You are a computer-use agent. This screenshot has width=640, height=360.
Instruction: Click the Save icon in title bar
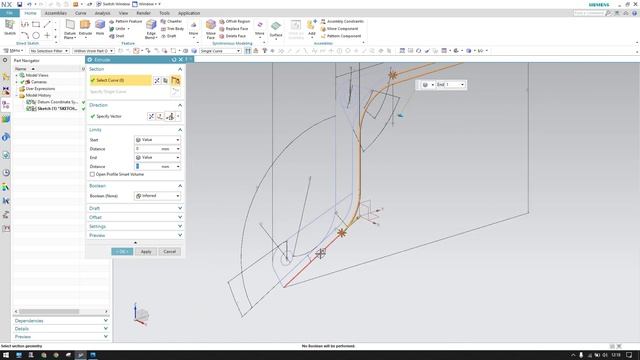(x=19, y=4)
